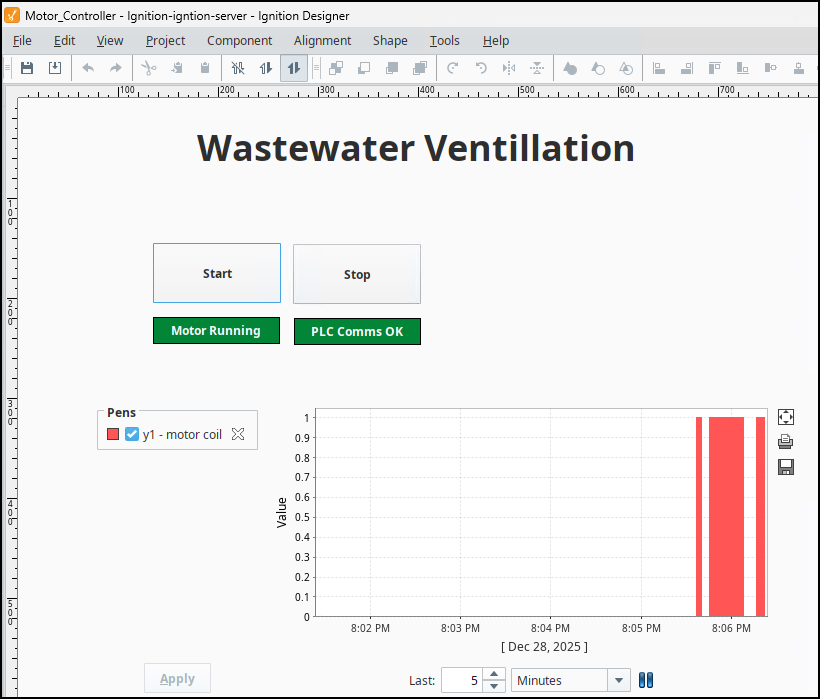Open the Component menu
Image resolution: width=820 pixels, height=699 pixels.
point(240,41)
